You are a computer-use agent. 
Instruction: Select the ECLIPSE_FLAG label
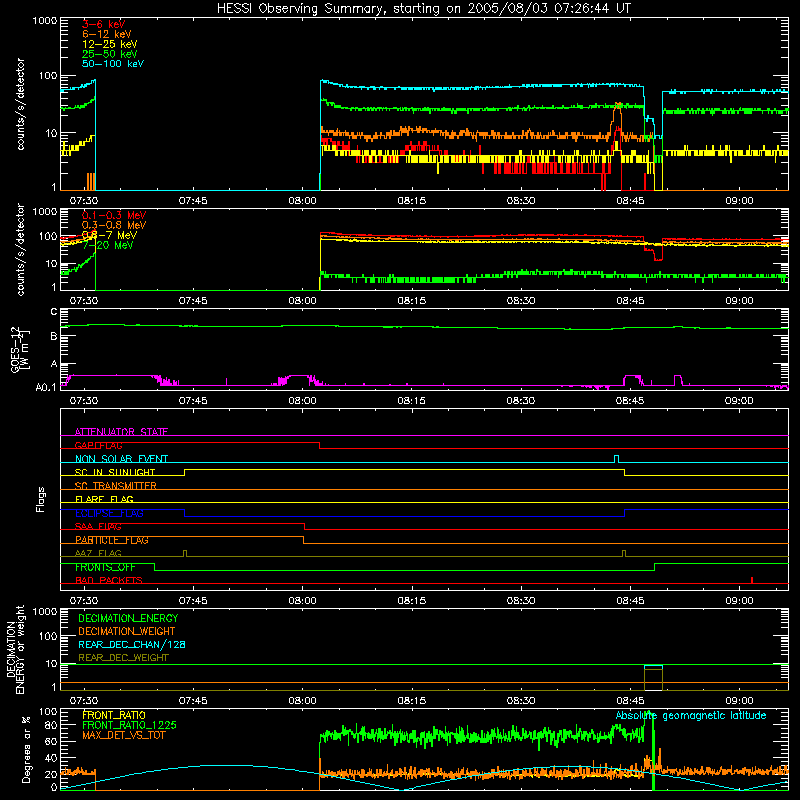point(110,513)
